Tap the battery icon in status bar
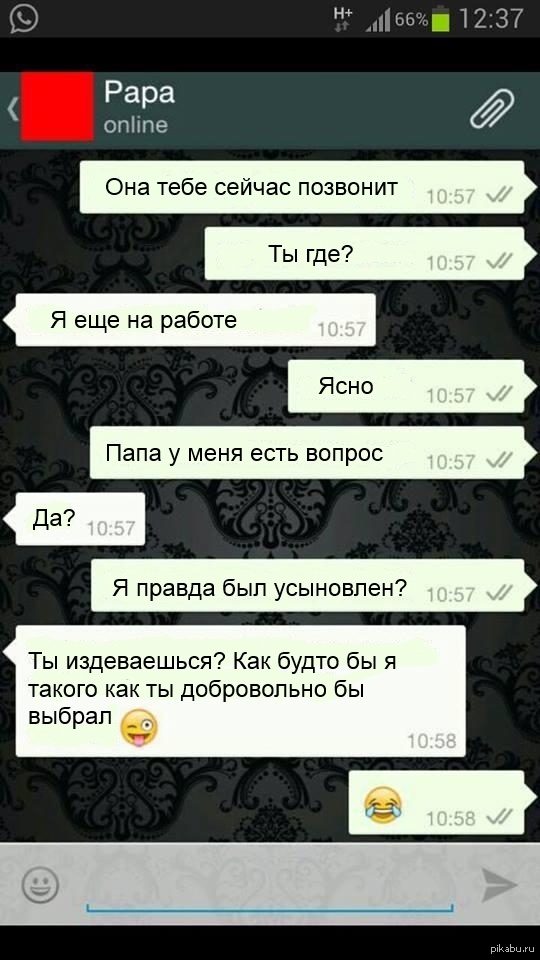 (x=440, y=18)
